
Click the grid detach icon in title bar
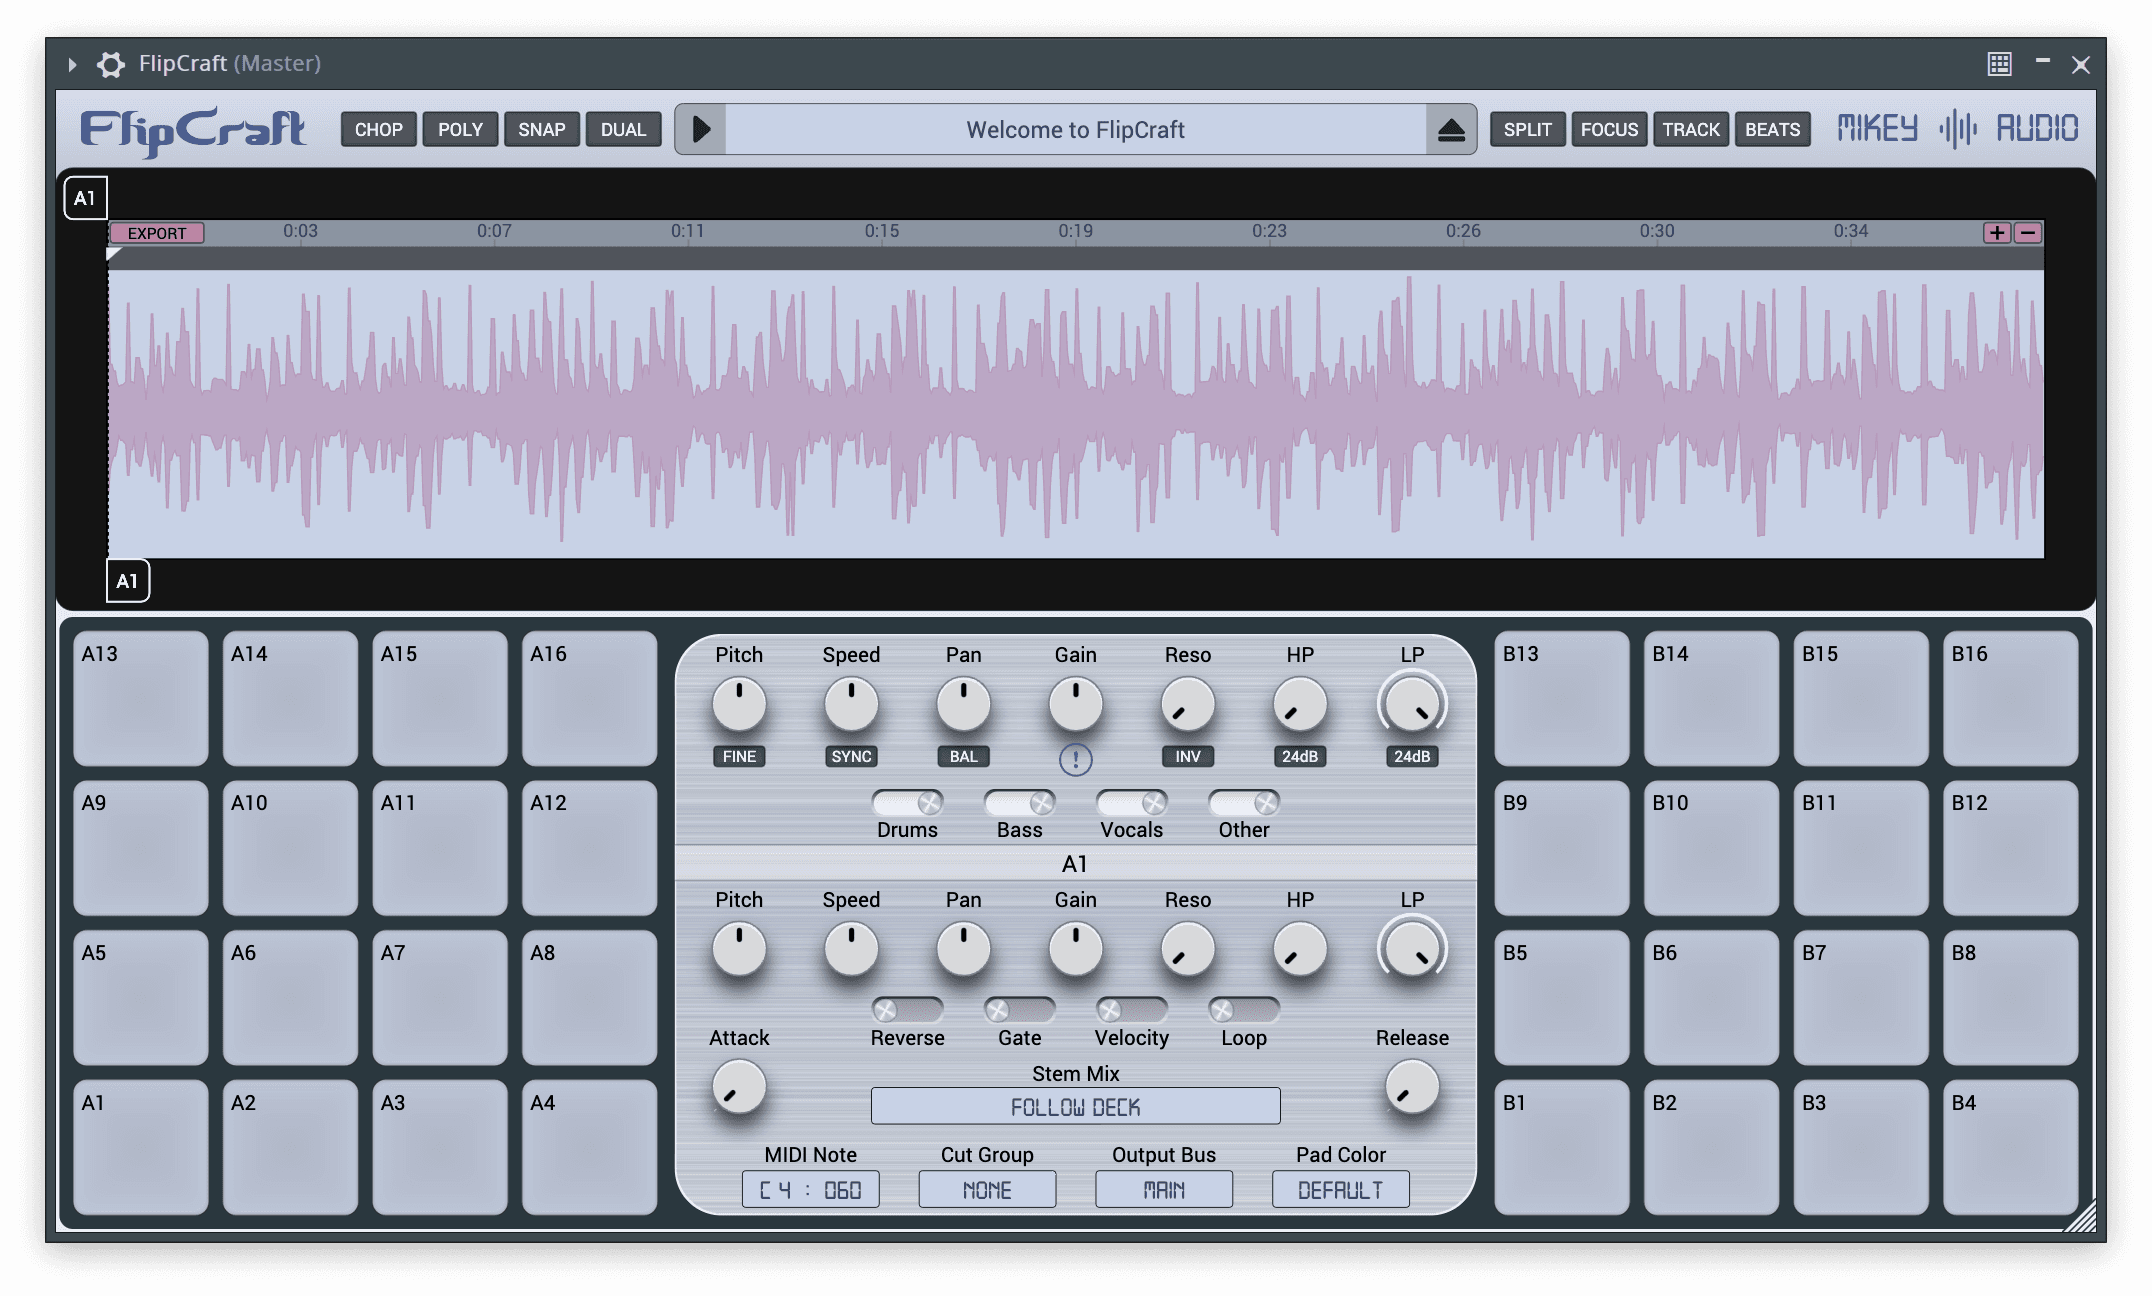(1999, 64)
